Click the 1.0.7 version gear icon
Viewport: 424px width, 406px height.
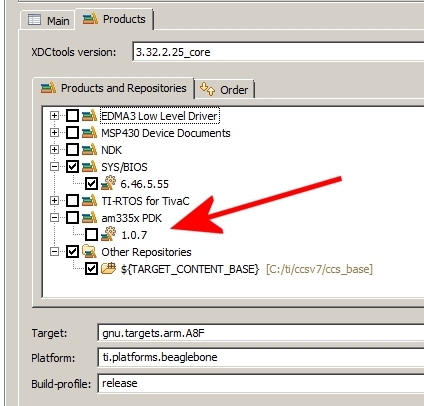[108, 234]
